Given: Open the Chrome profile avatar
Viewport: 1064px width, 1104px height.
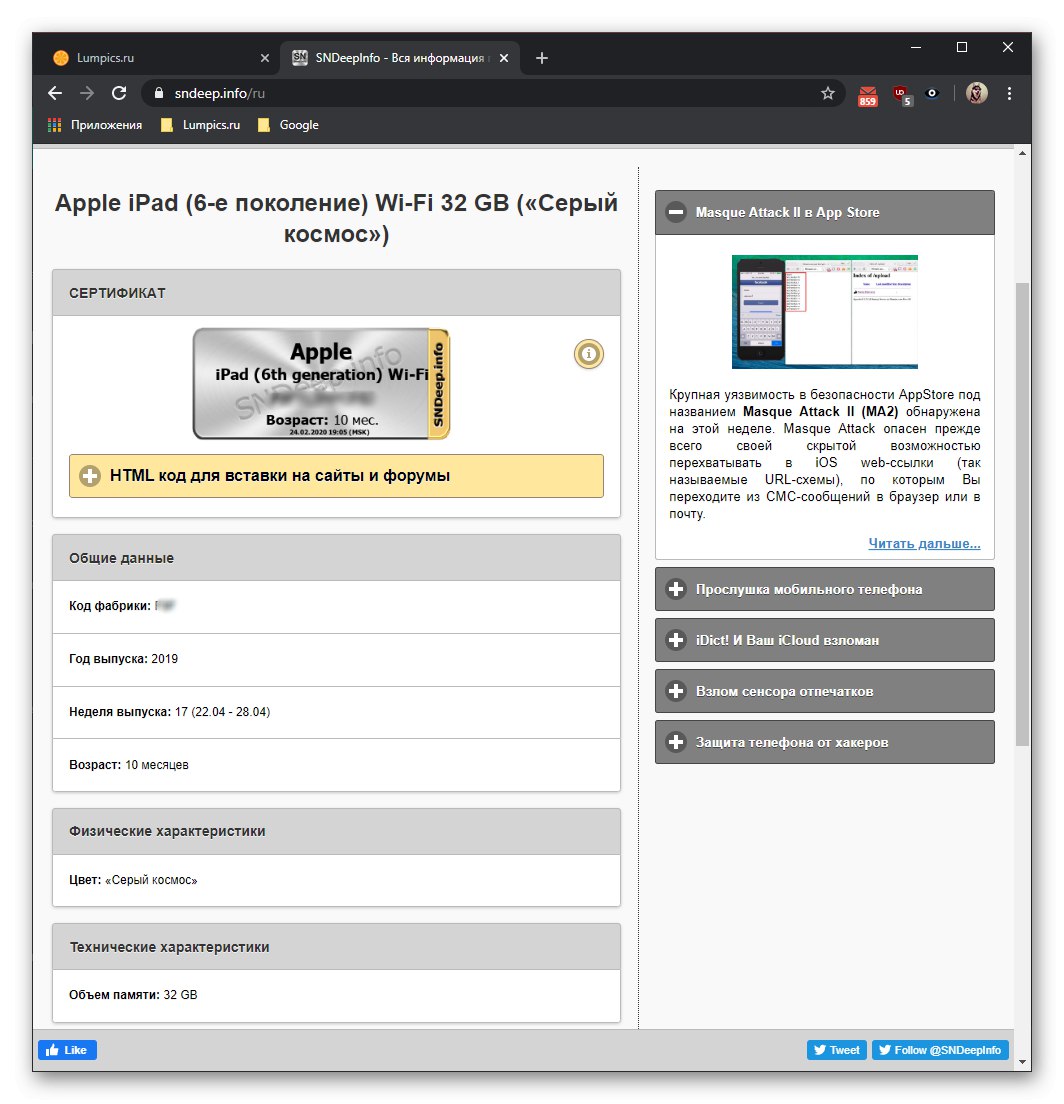Looking at the screenshot, I should pyautogui.click(x=976, y=93).
